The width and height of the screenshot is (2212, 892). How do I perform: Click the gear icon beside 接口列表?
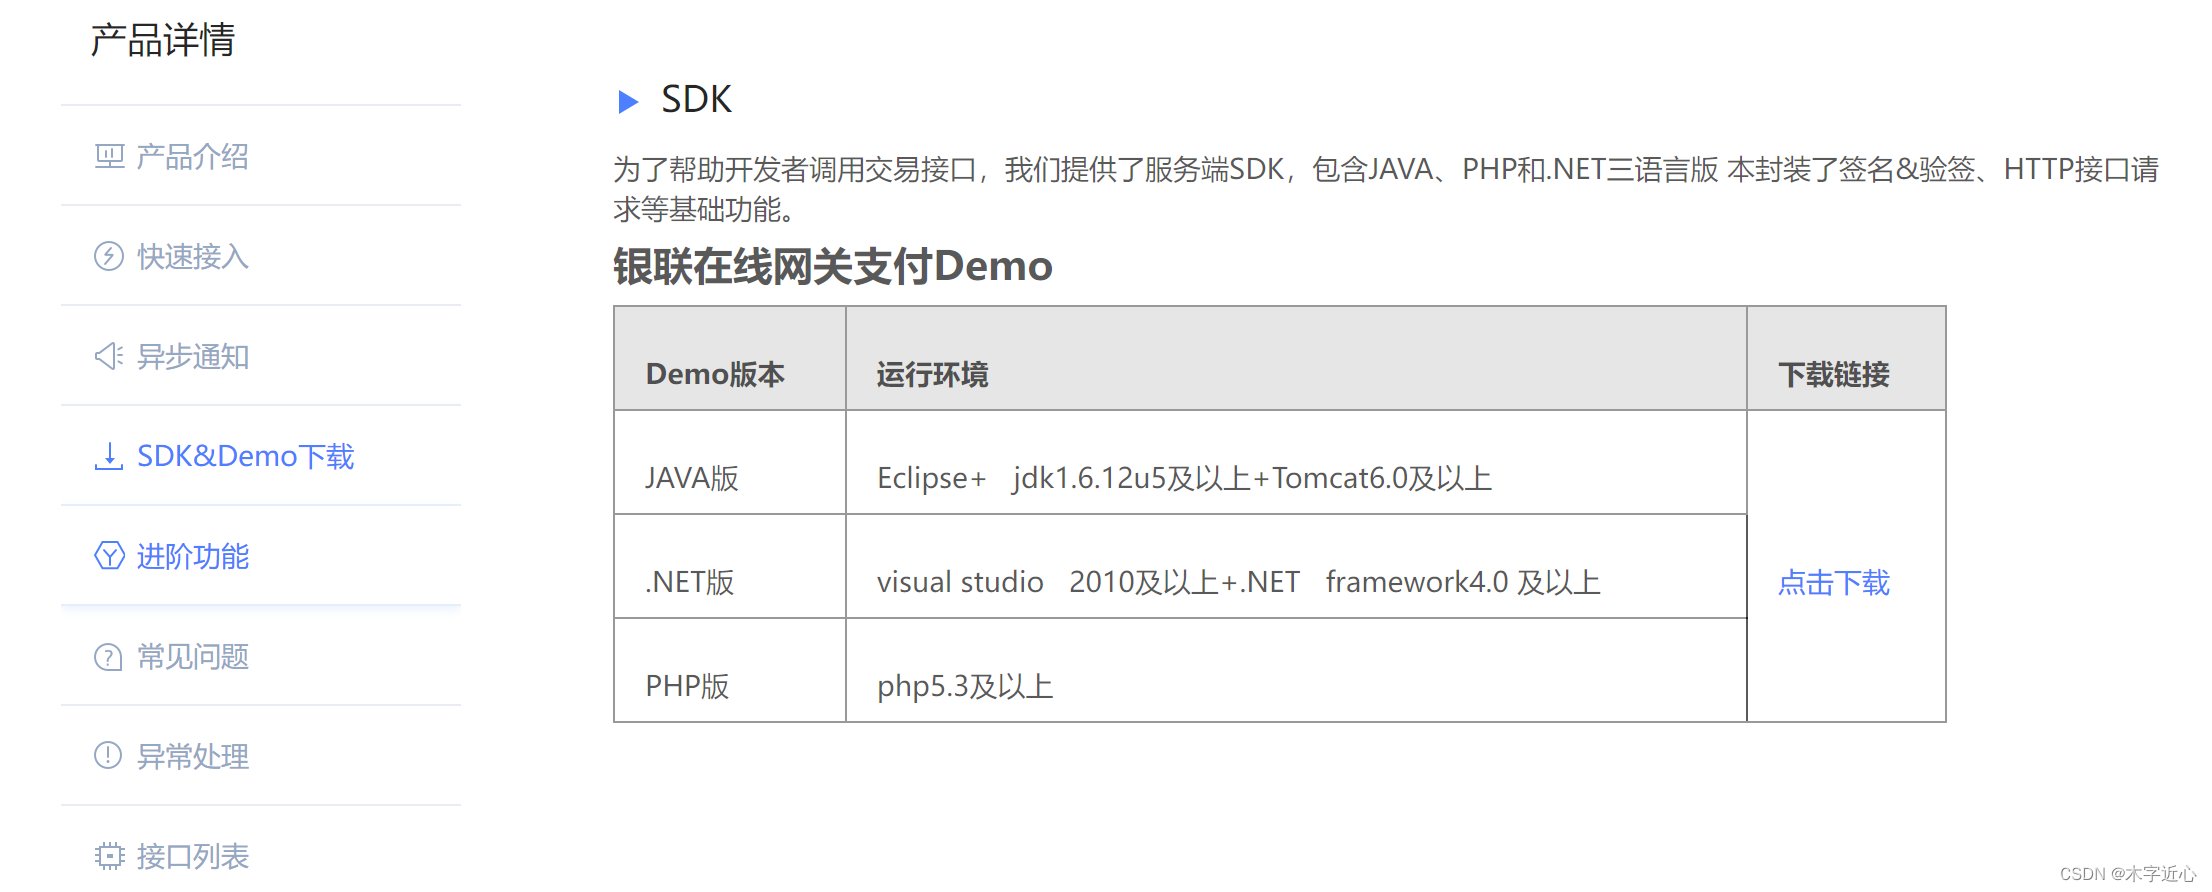coord(110,856)
